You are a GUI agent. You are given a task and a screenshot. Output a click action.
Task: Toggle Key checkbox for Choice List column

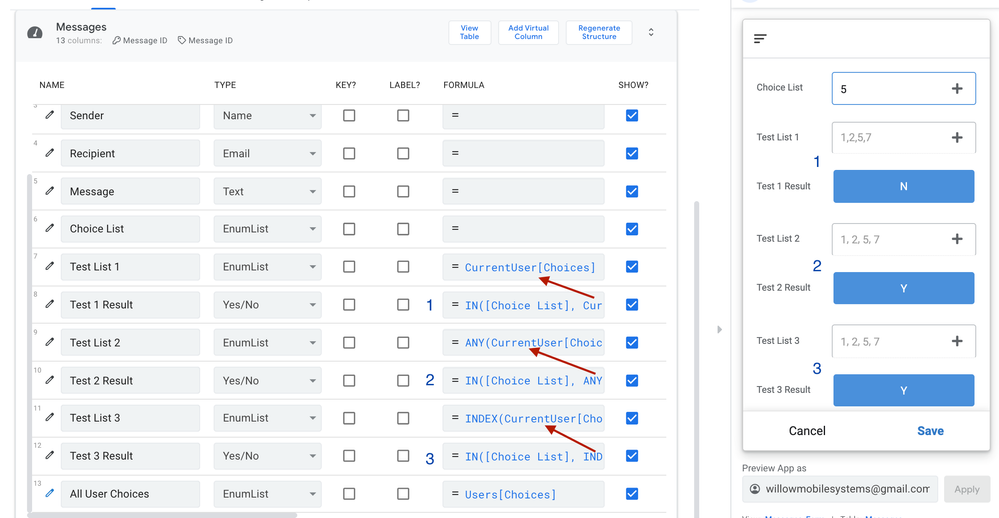[x=349, y=229]
